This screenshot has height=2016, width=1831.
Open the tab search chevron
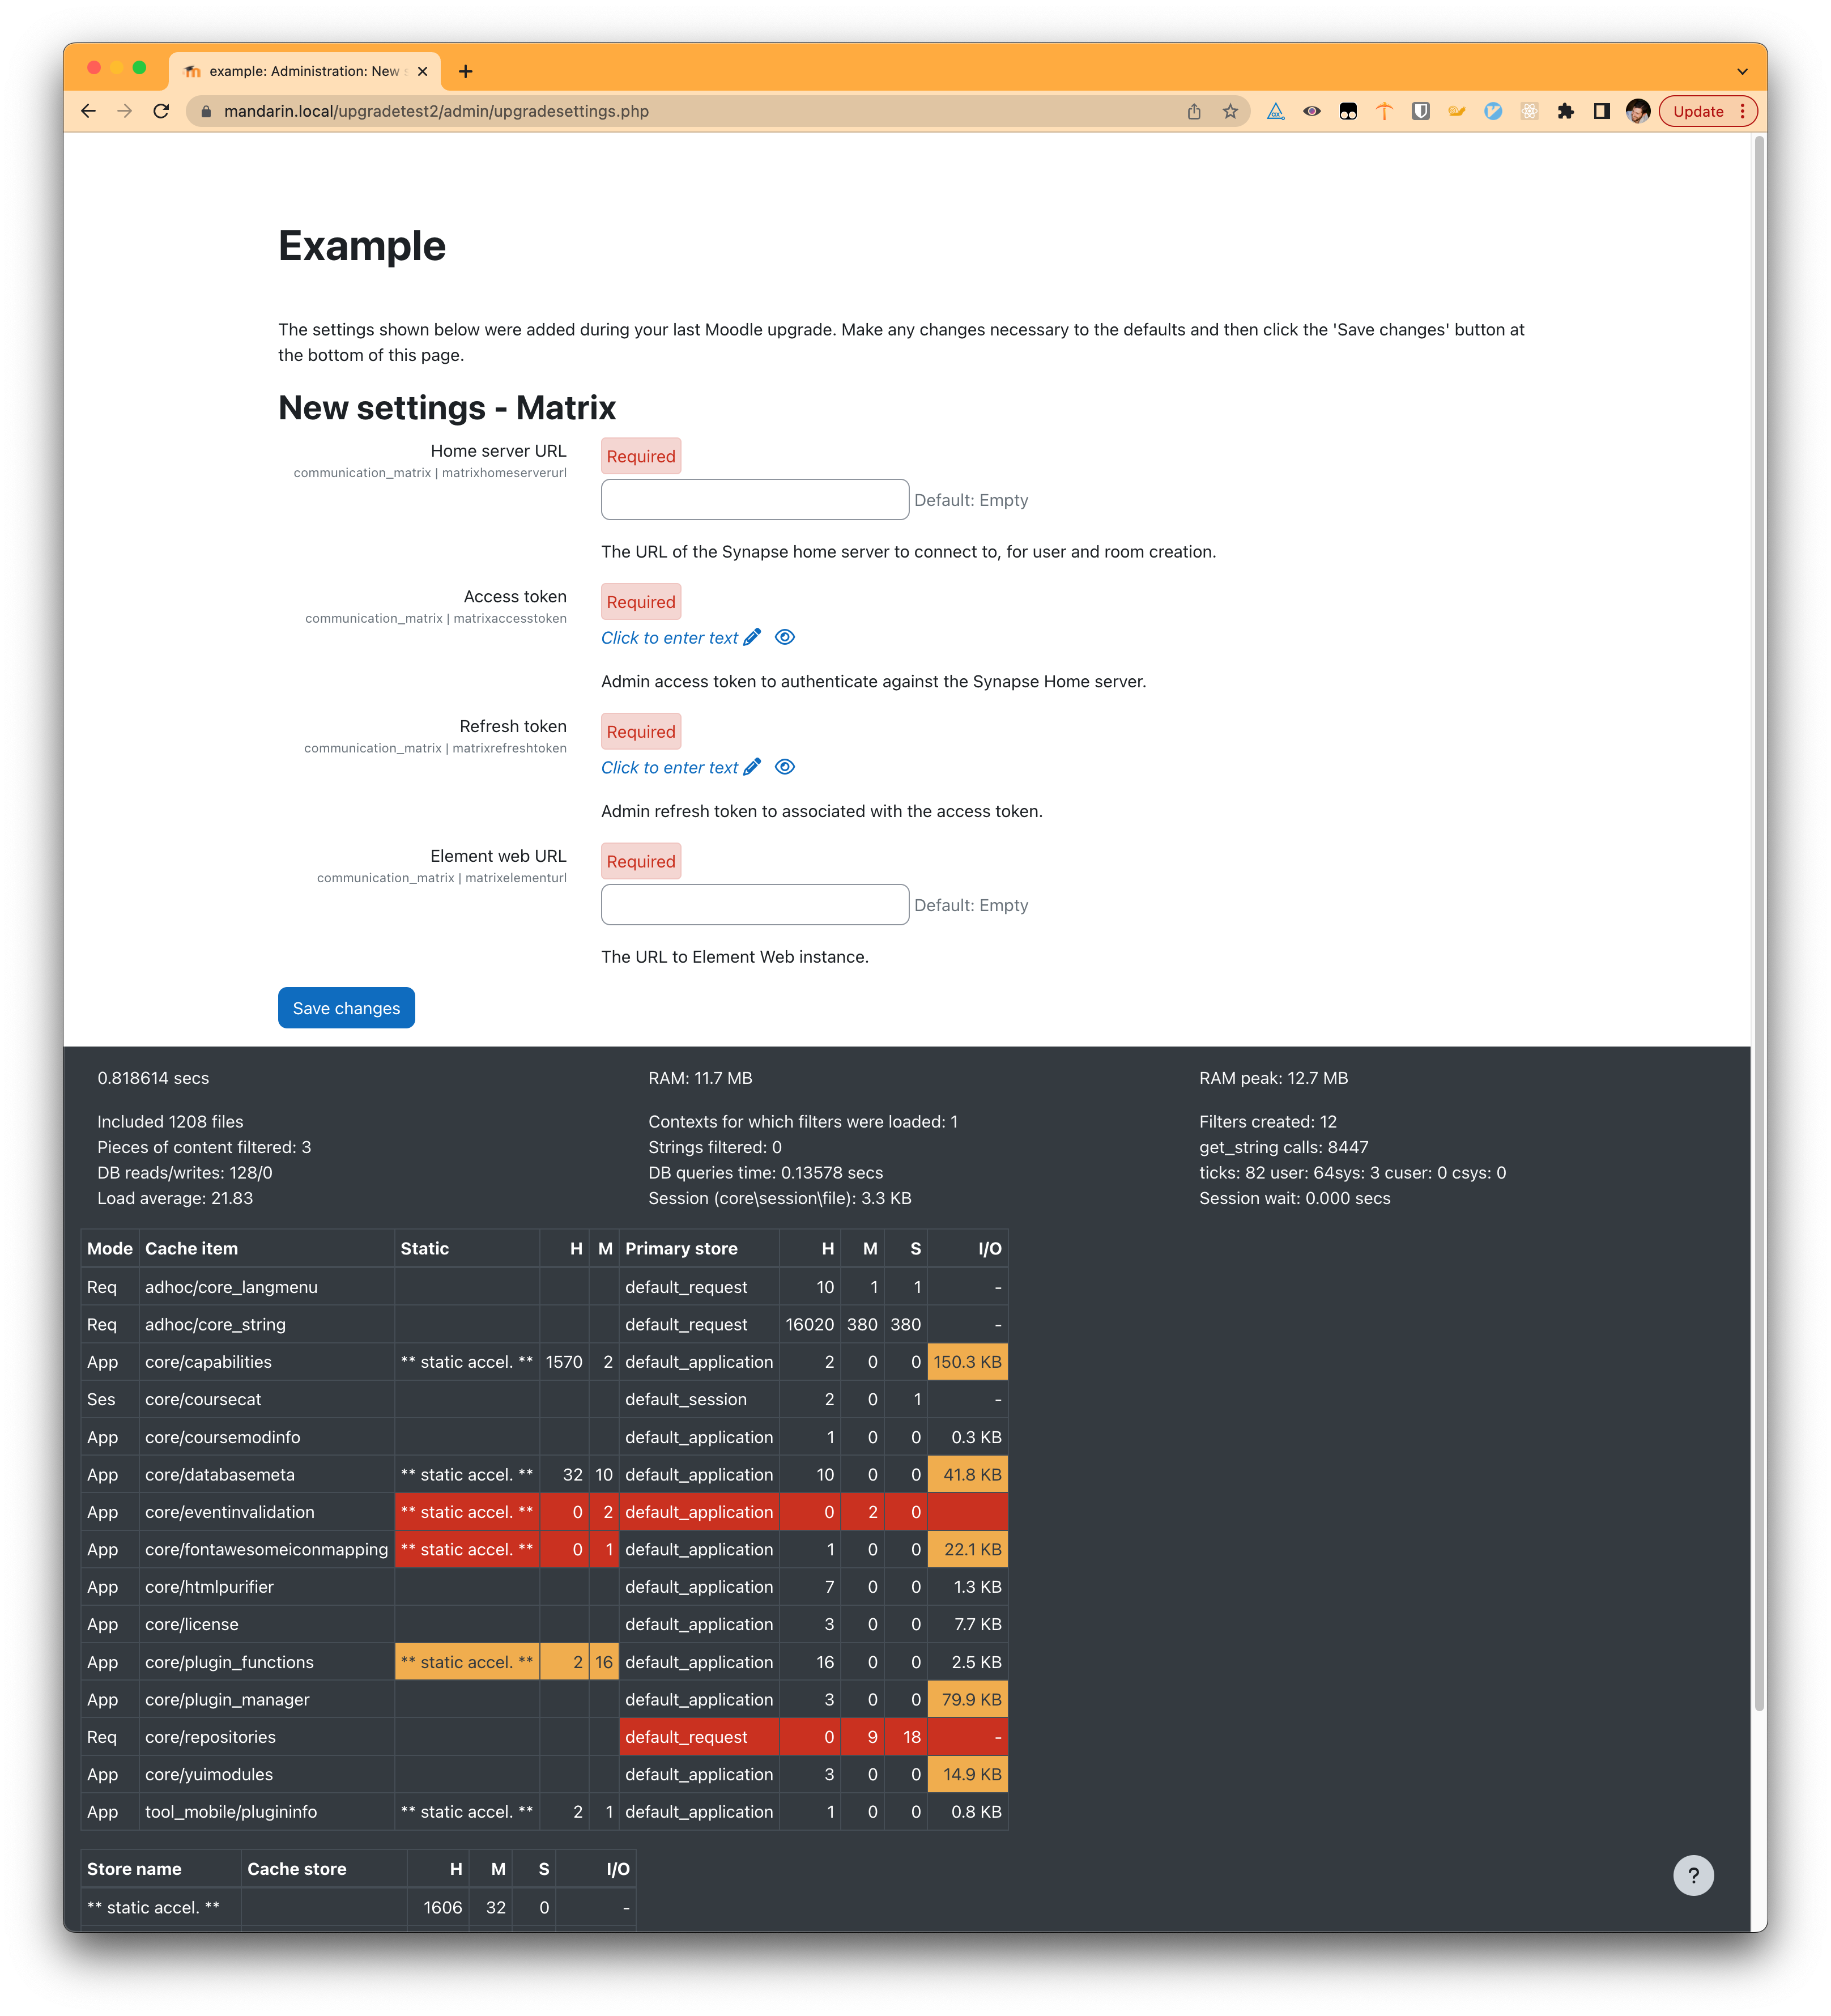pyautogui.click(x=1742, y=71)
